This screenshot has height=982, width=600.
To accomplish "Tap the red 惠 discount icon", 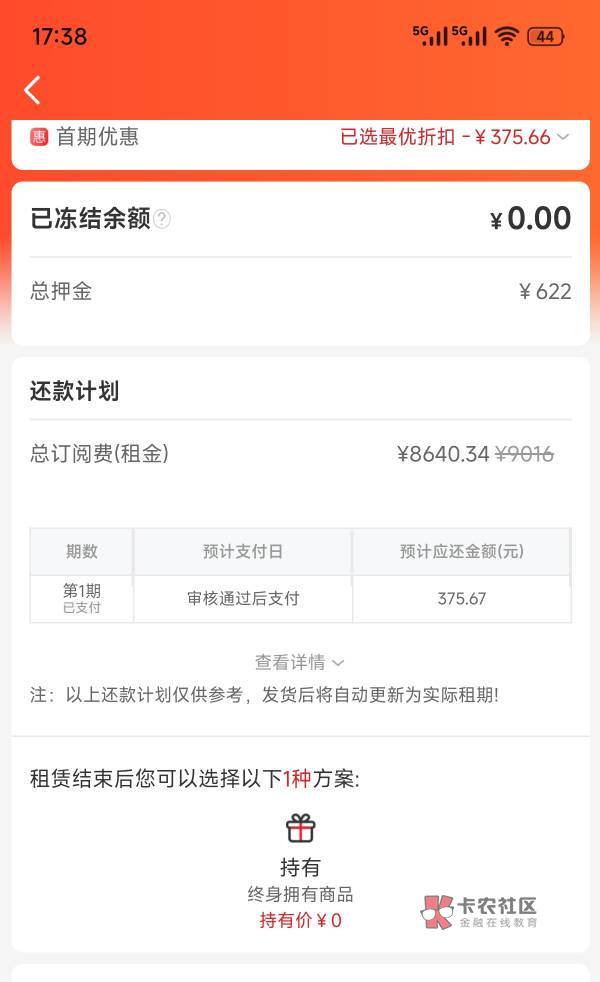I will [x=39, y=137].
